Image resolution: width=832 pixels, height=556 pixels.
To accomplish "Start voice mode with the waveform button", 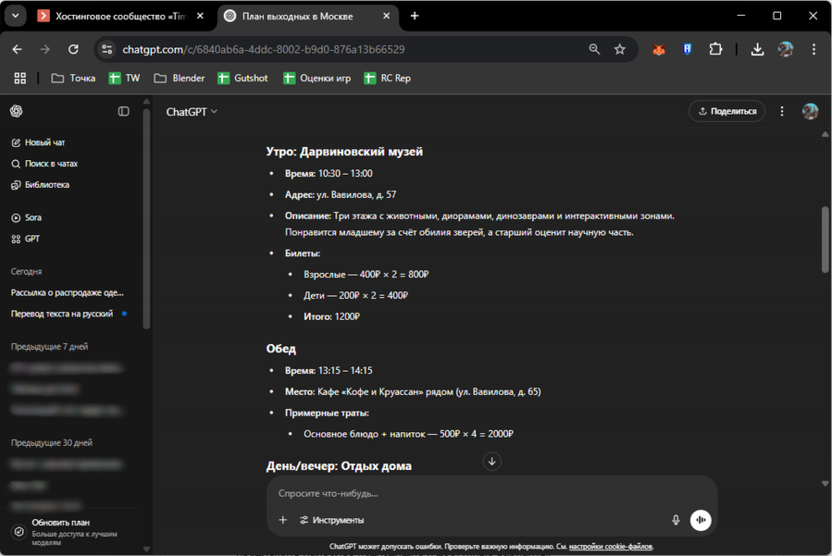I will (700, 520).
